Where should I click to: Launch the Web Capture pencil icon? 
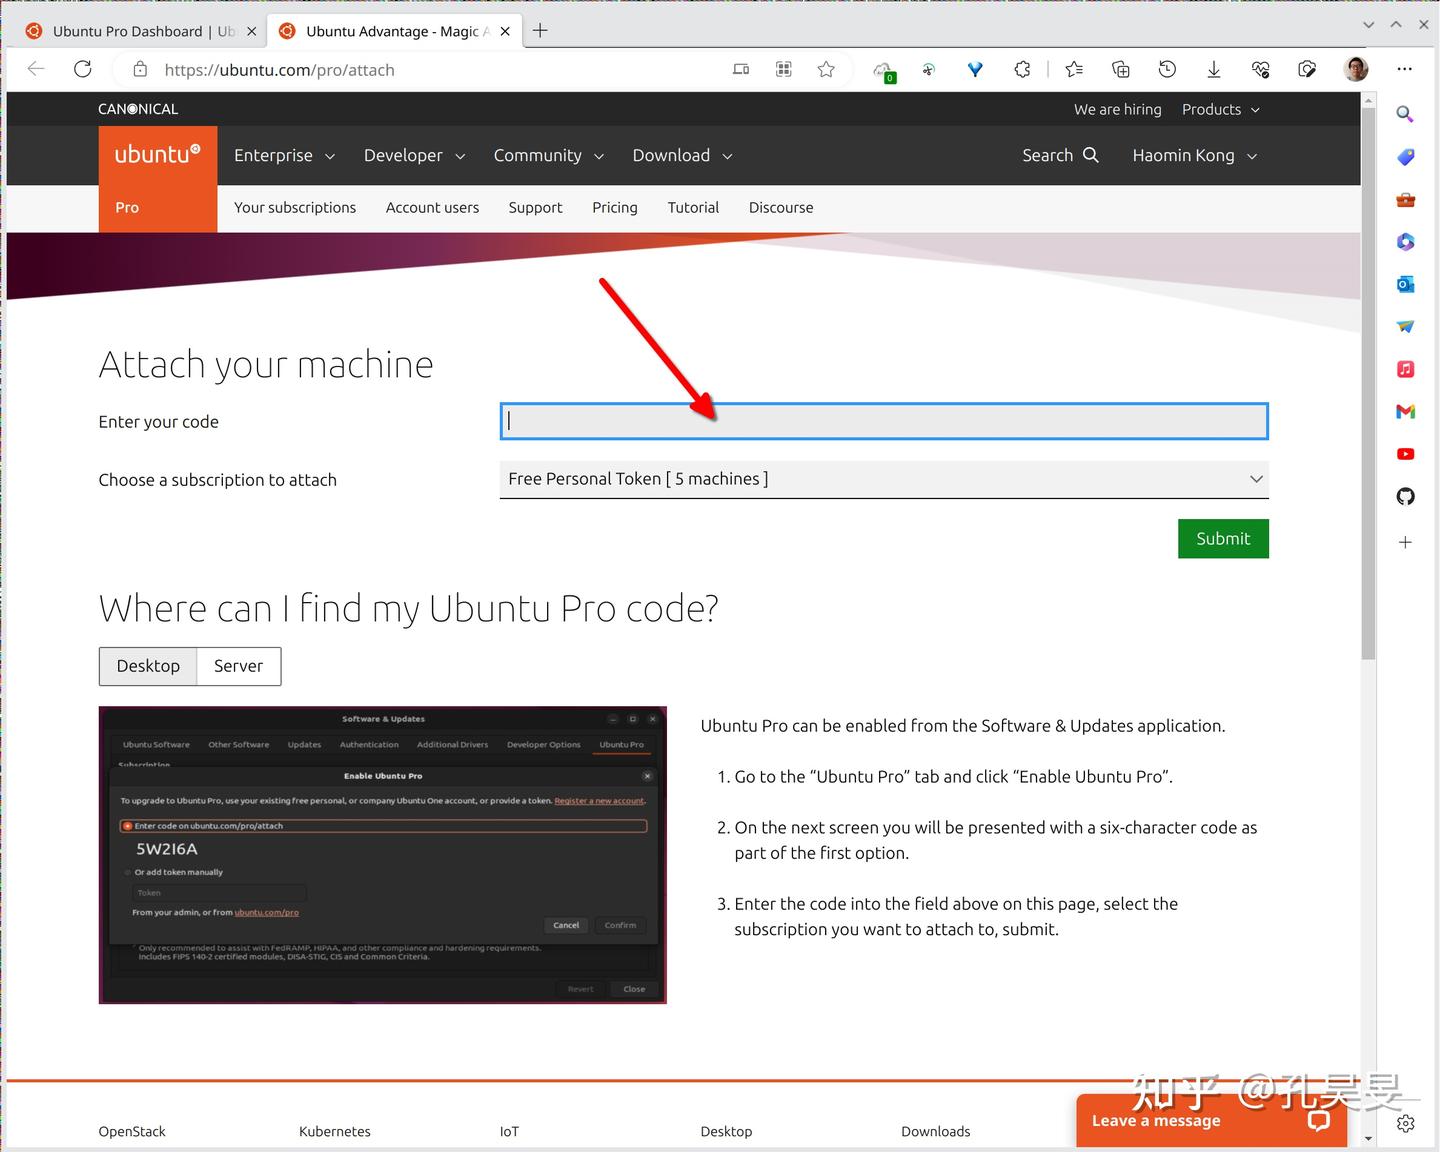pyautogui.click(x=1307, y=69)
